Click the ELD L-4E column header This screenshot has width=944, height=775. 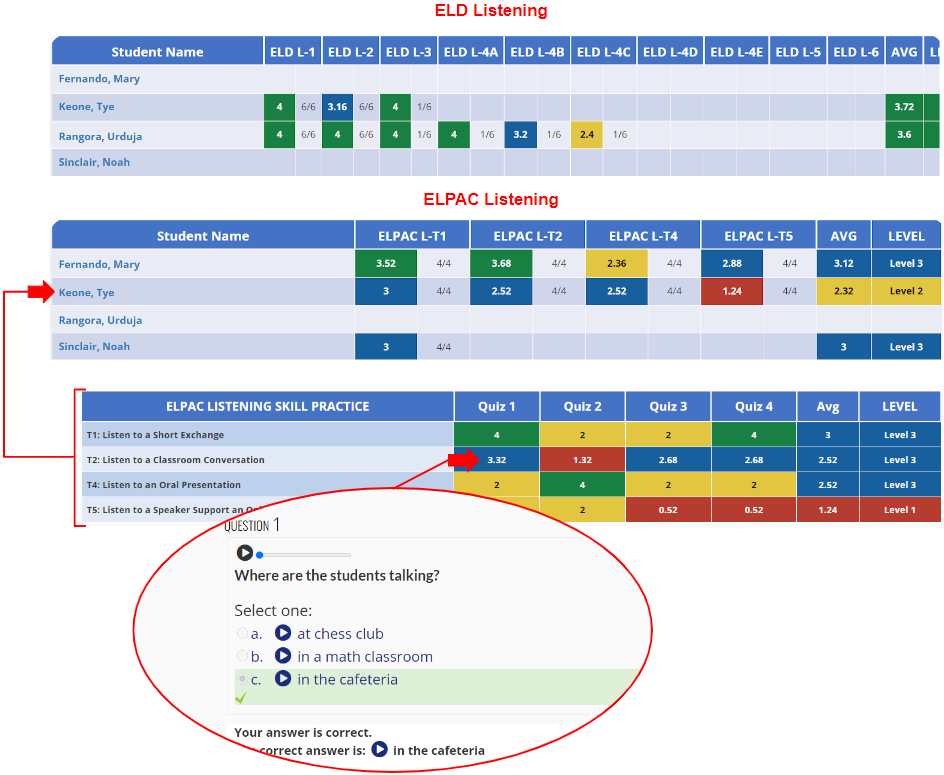(736, 52)
